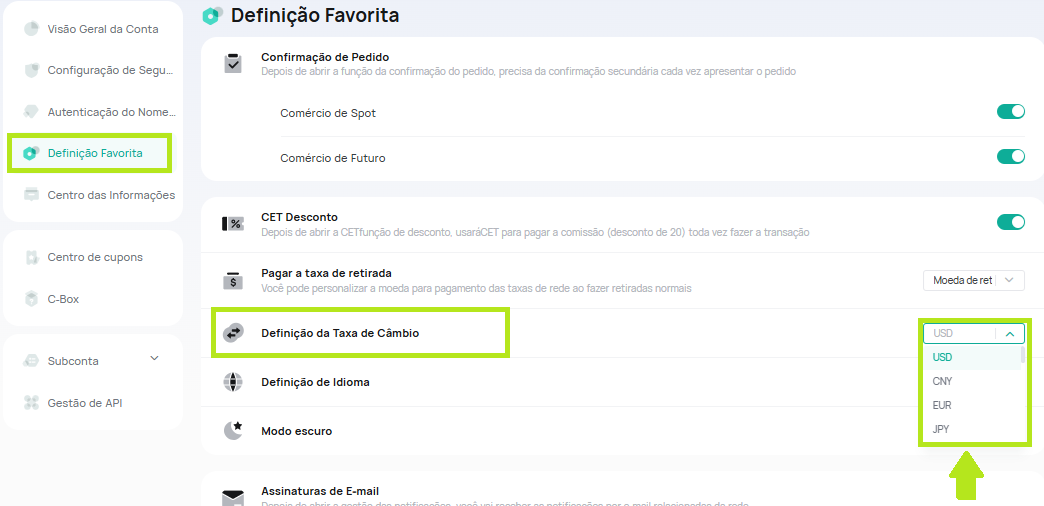Open Centro de cupons in the sidebar
1044x506 pixels.
93,257
